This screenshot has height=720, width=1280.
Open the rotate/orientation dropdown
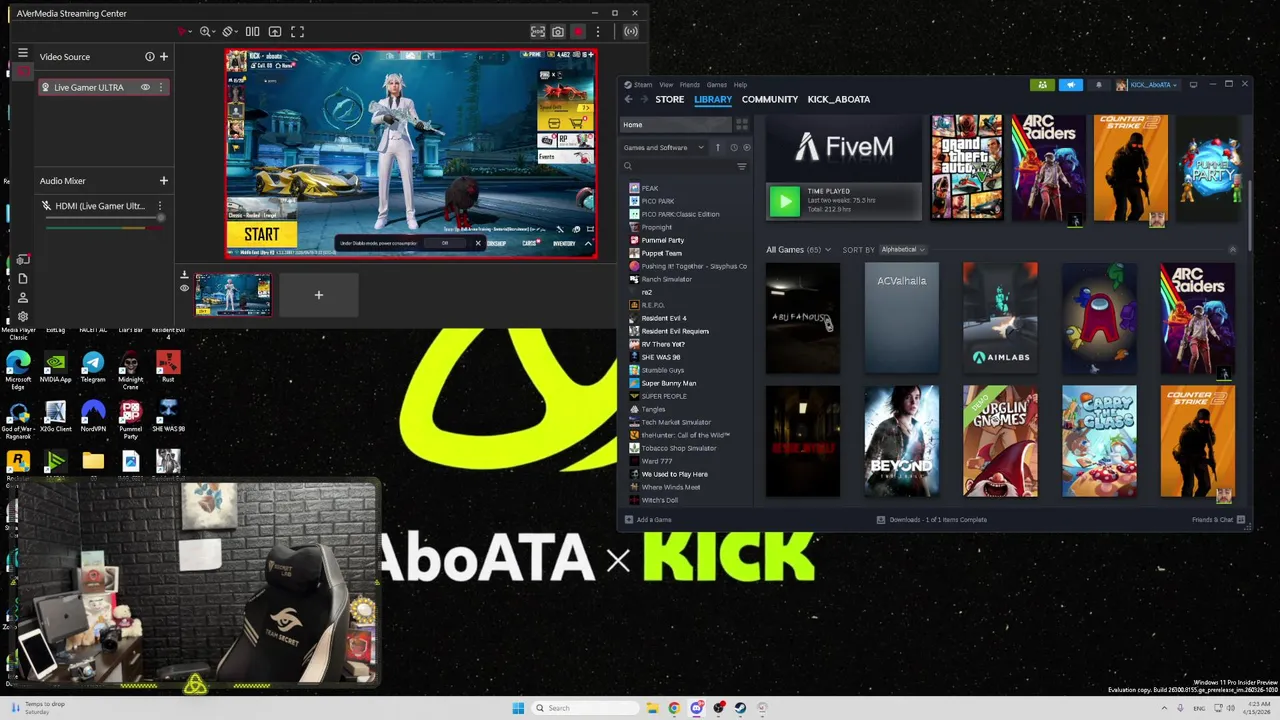coord(231,32)
